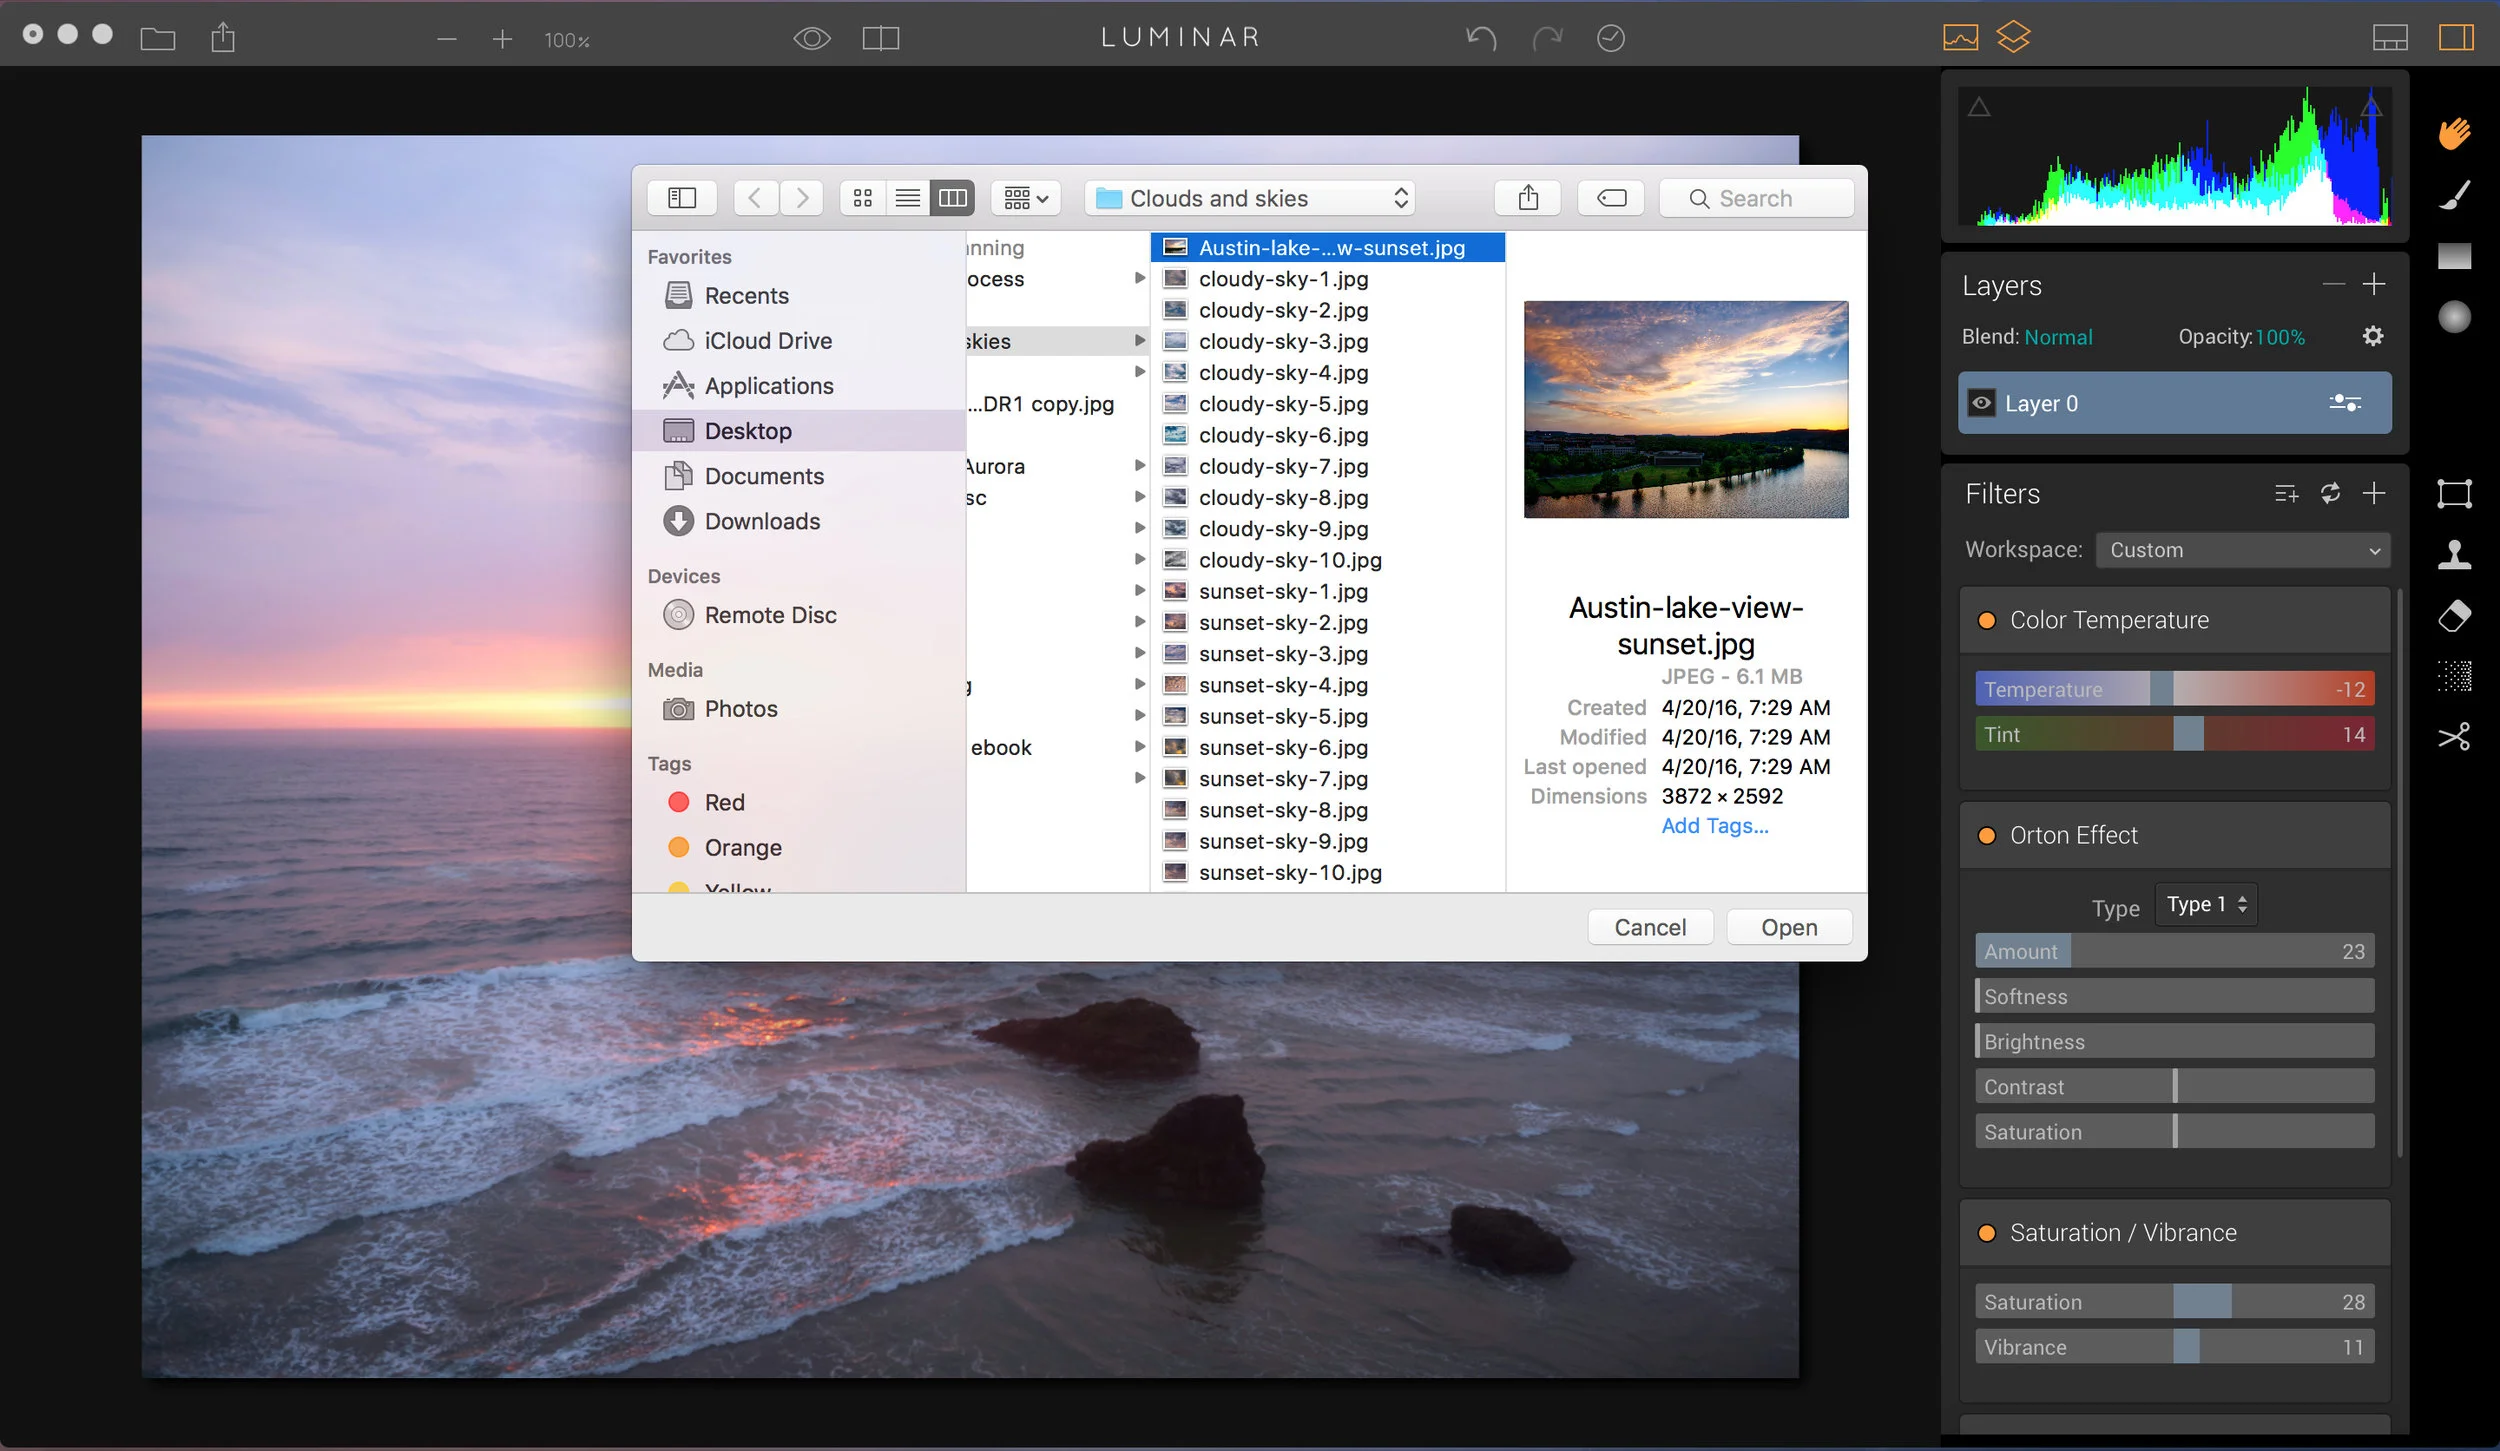Image resolution: width=2500 pixels, height=1451 pixels.
Task: Click the file dialog tags button
Action: point(1611,198)
